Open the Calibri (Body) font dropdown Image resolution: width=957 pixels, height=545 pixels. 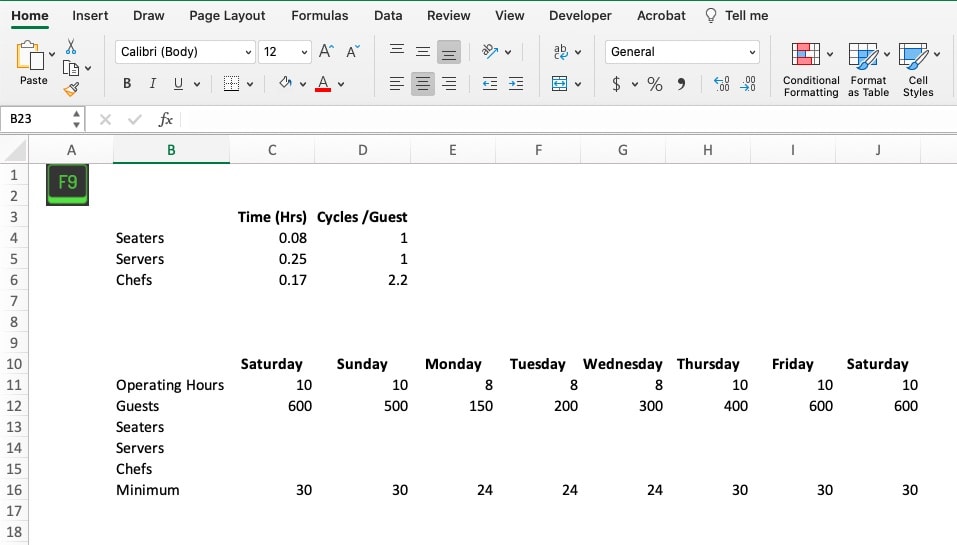[x=185, y=52]
